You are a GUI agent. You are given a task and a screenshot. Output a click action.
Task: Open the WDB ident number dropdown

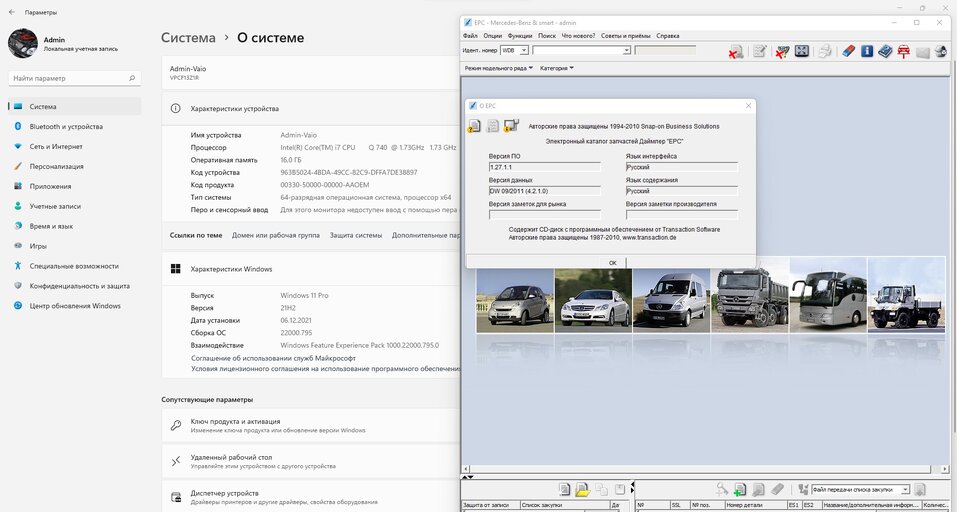(x=523, y=51)
